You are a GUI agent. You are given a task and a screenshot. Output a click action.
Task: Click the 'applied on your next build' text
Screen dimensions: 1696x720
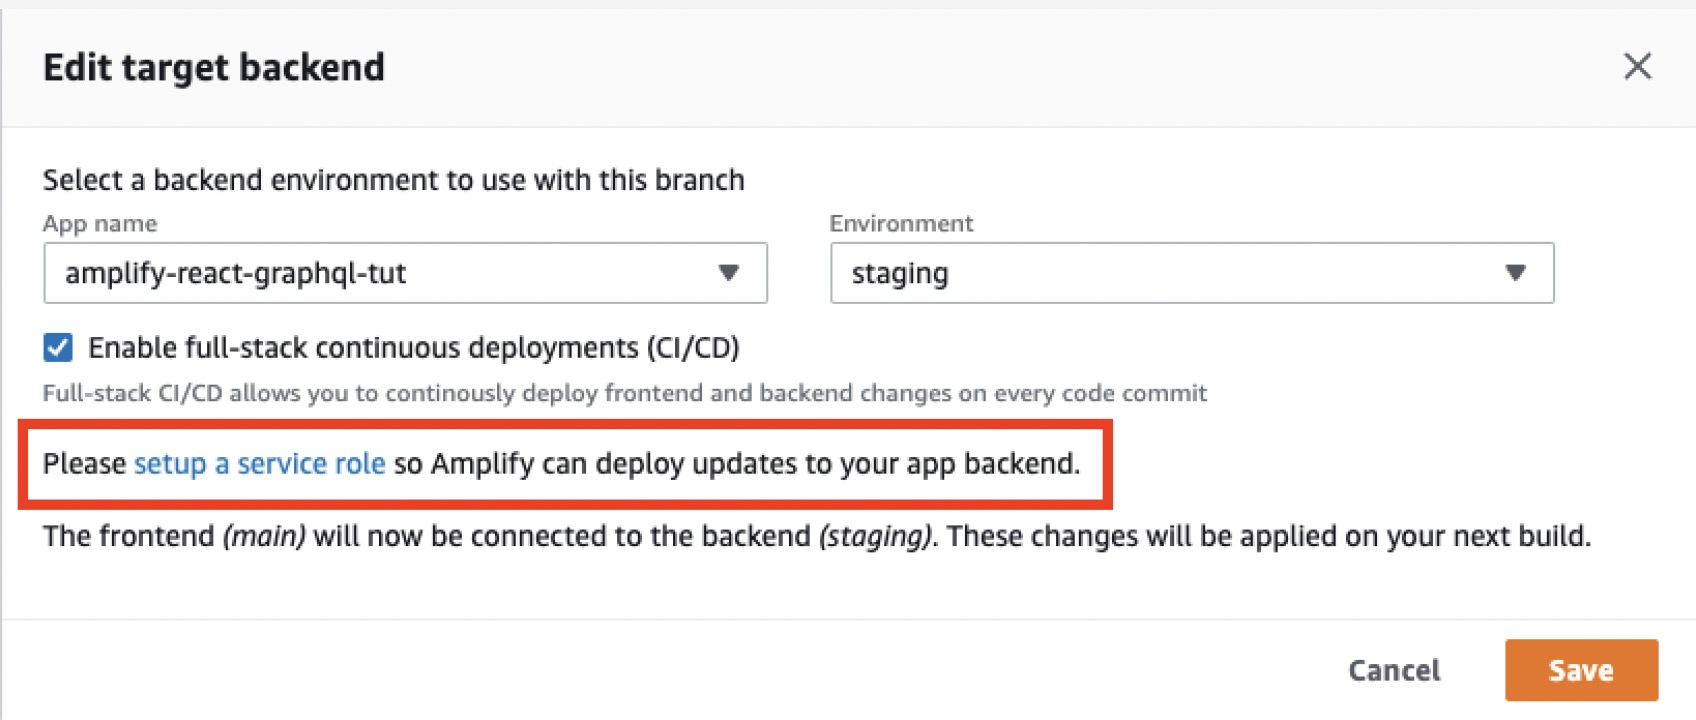tap(1400, 536)
